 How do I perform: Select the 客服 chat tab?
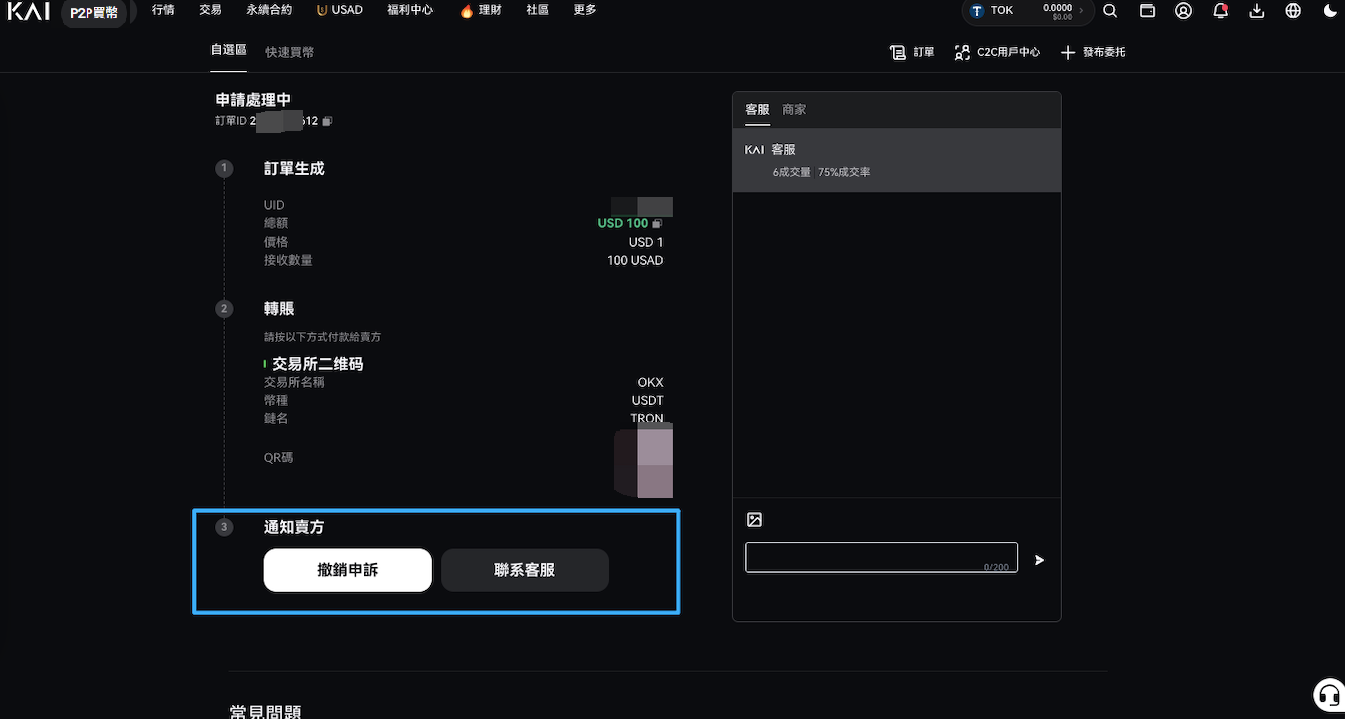click(757, 110)
